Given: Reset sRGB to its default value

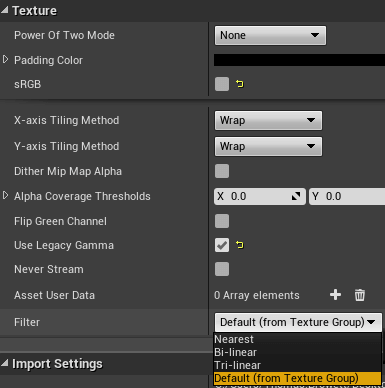Looking at the screenshot, I should click(240, 84).
